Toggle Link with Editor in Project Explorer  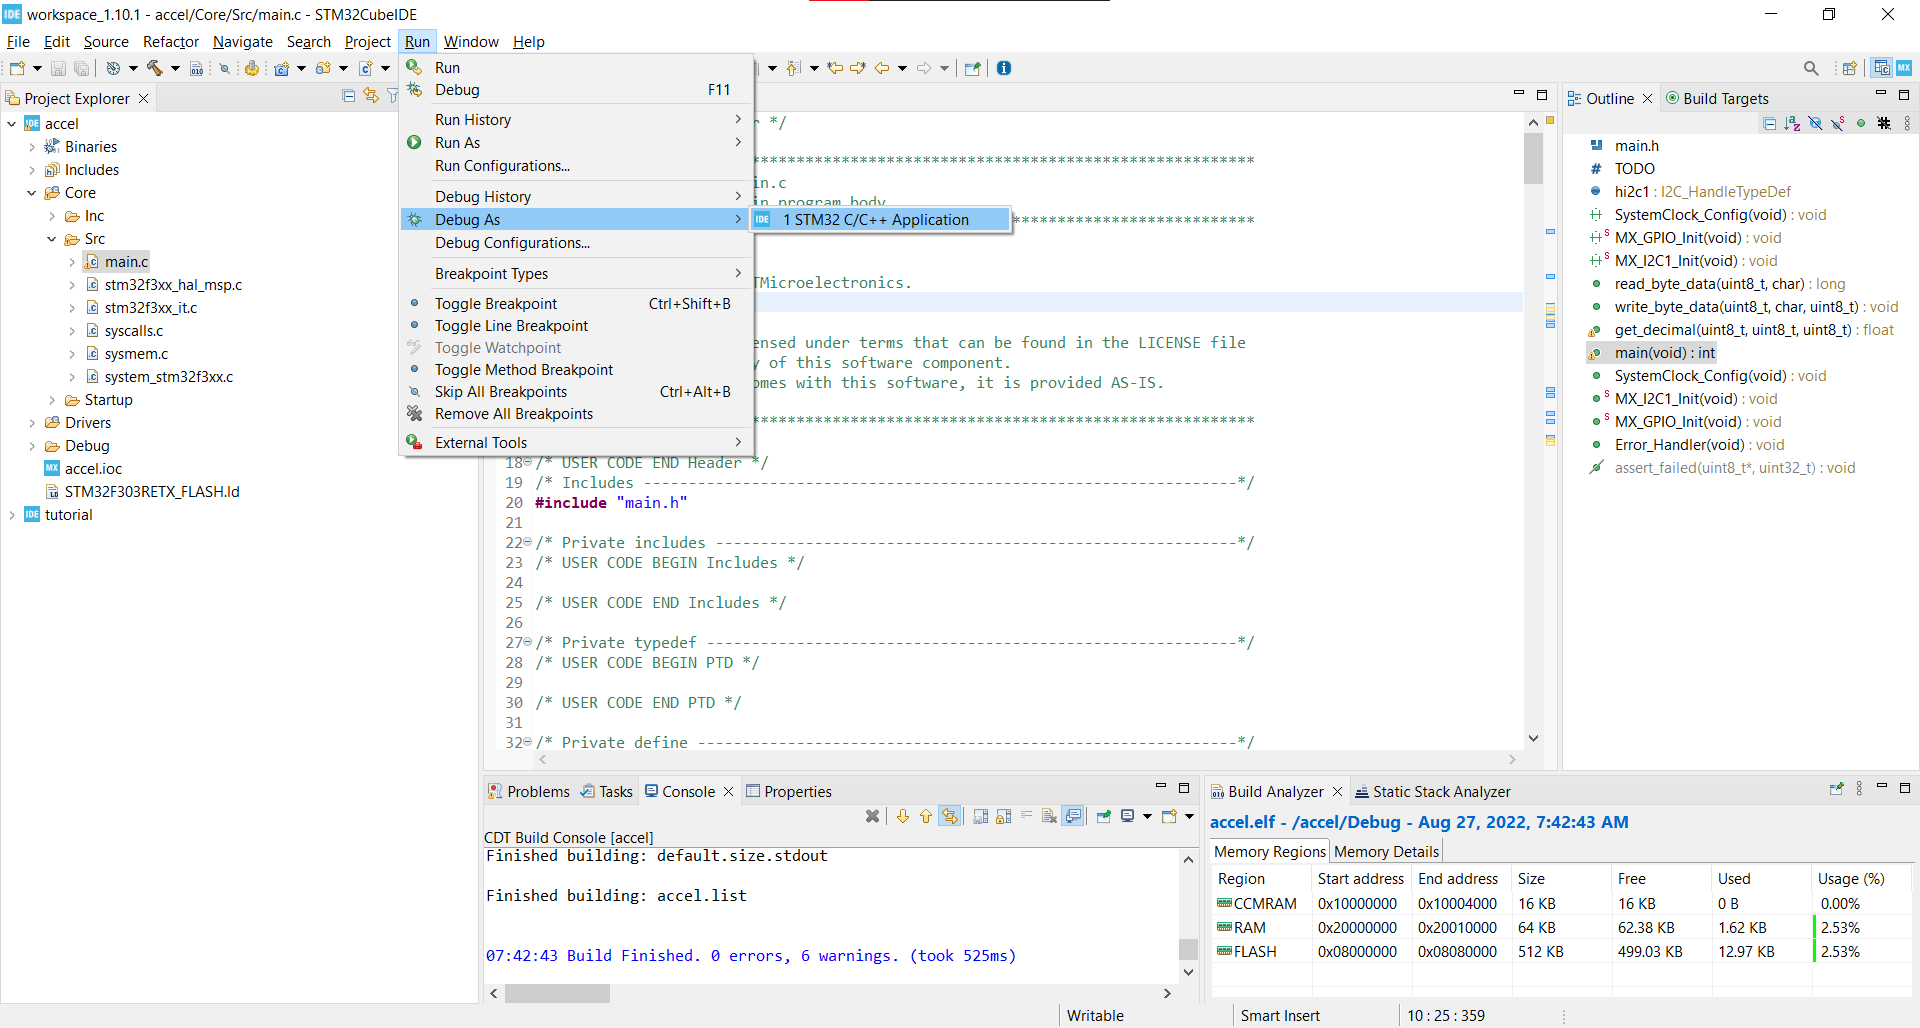[x=371, y=96]
